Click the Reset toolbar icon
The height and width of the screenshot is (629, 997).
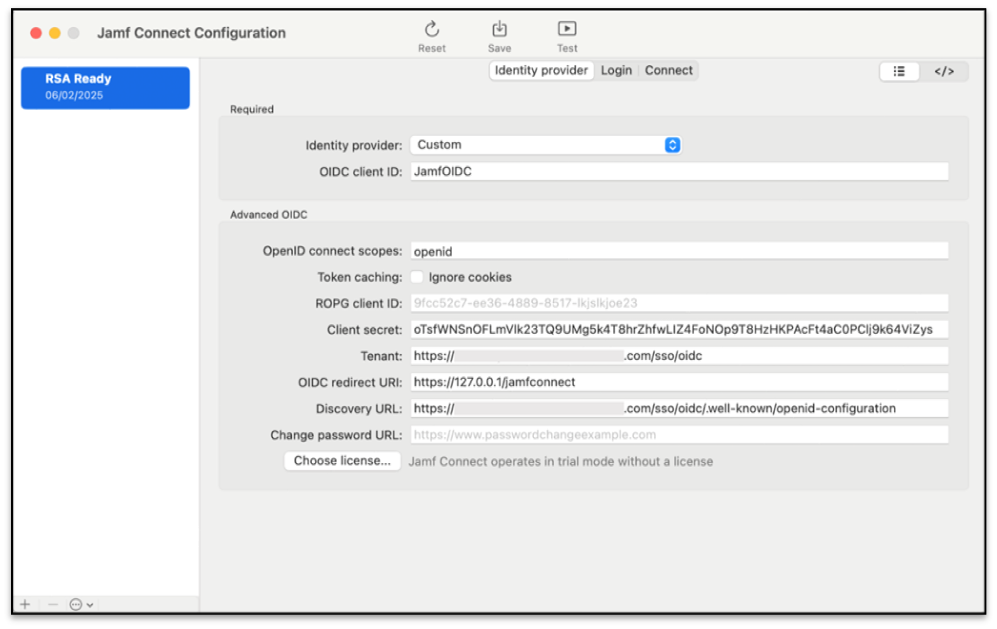point(431,30)
